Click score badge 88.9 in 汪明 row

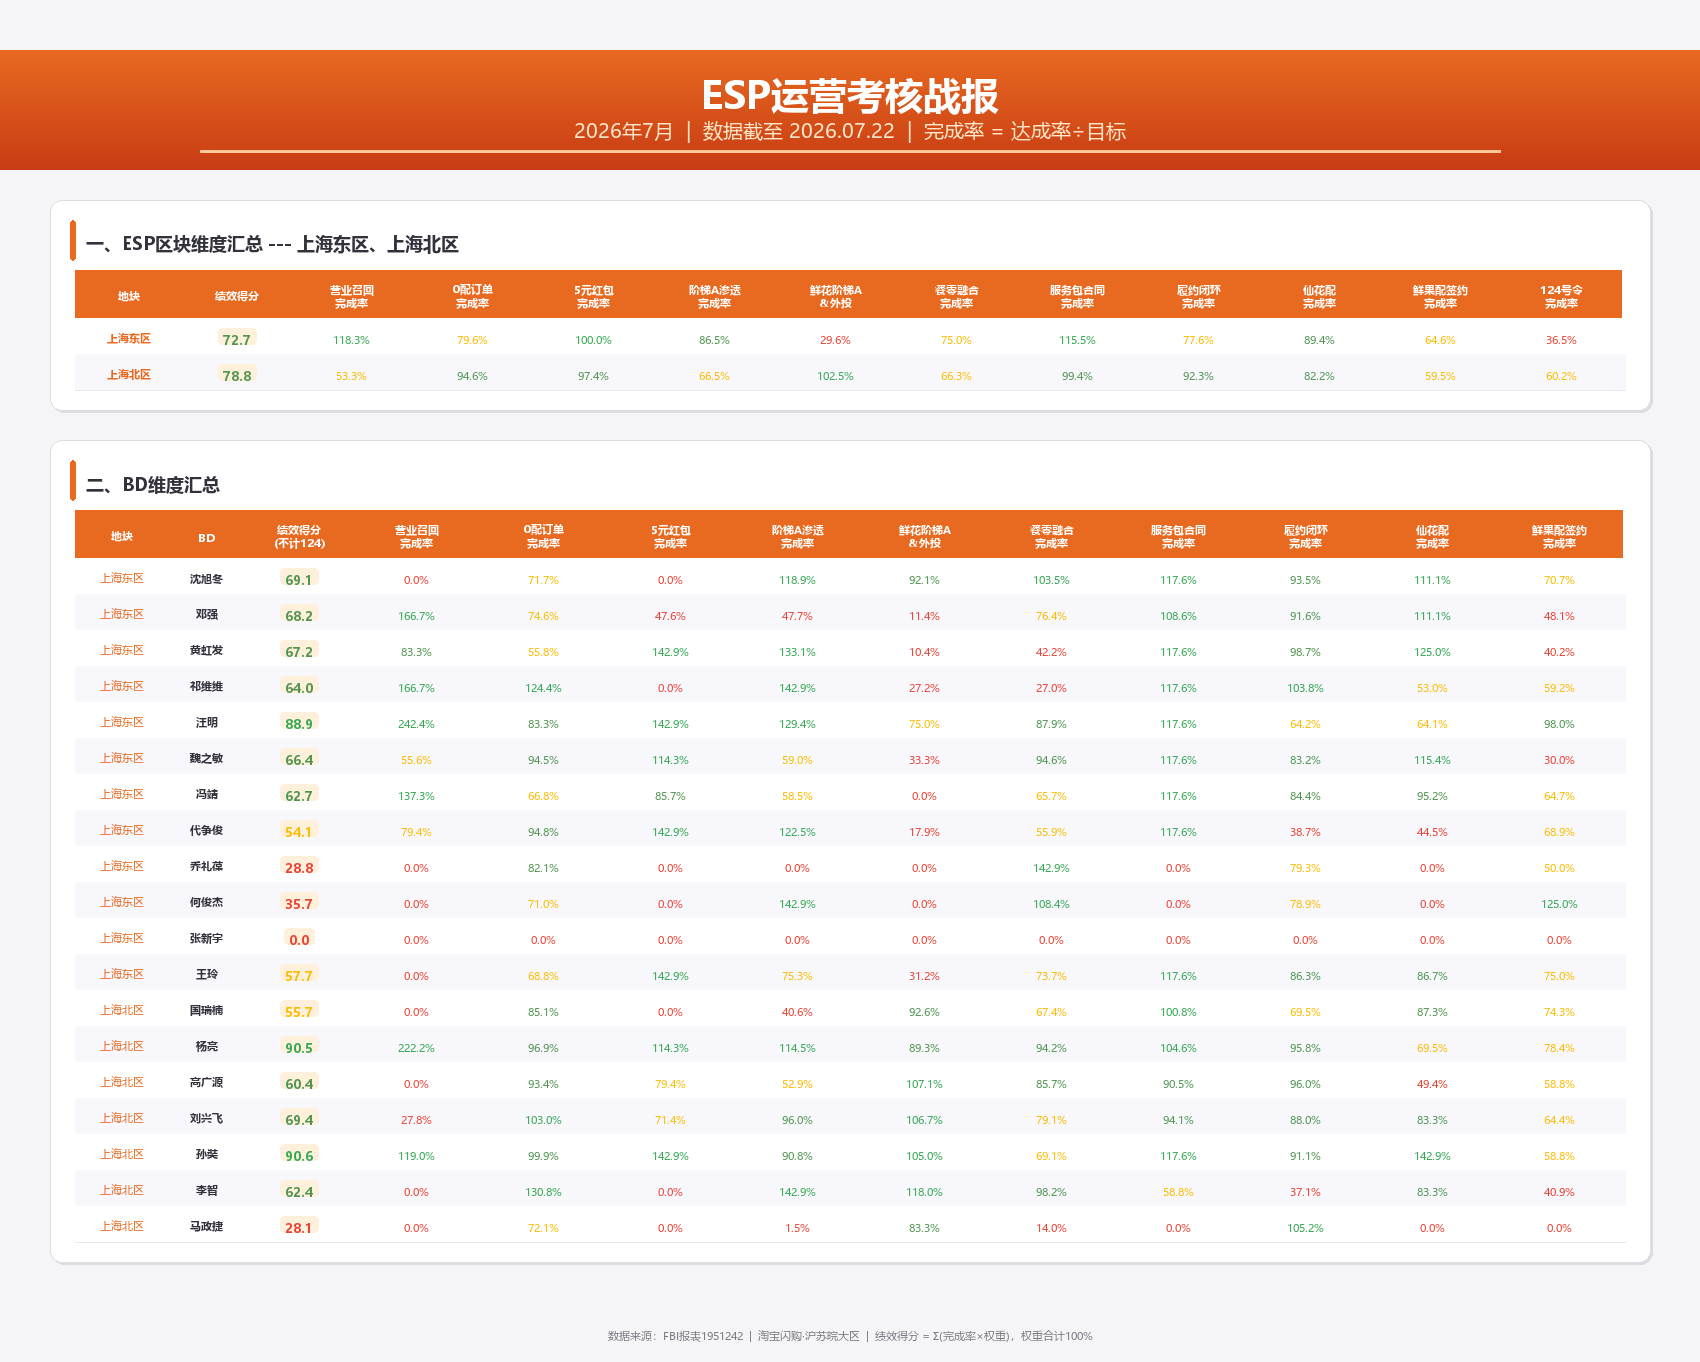[299, 723]
